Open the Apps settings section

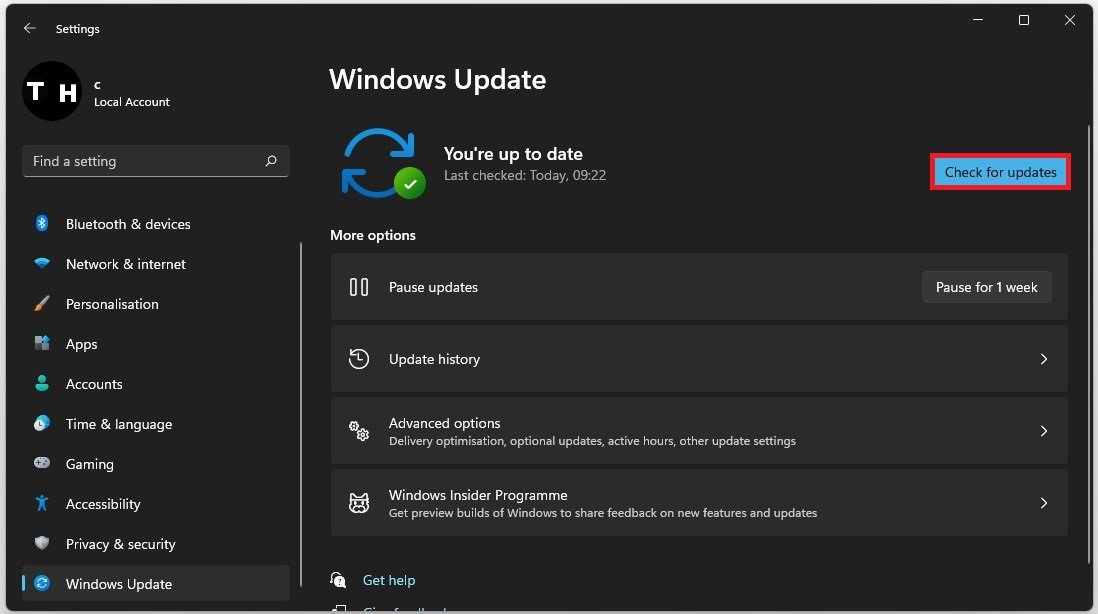[x=82, y=344]
